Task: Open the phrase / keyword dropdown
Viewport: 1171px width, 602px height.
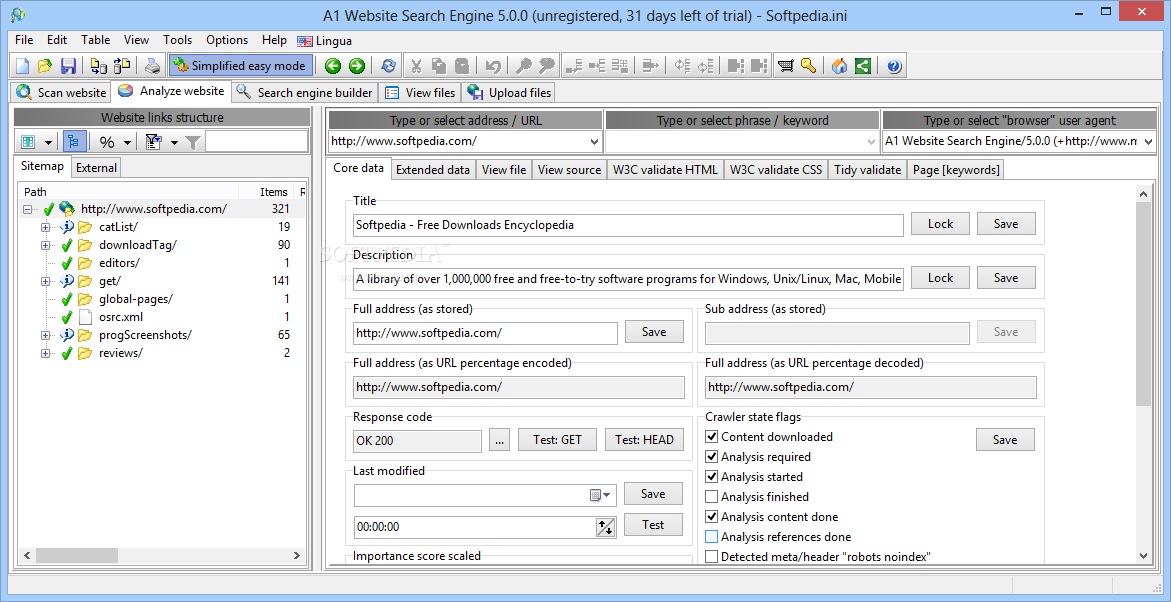Action: [872, 141]
